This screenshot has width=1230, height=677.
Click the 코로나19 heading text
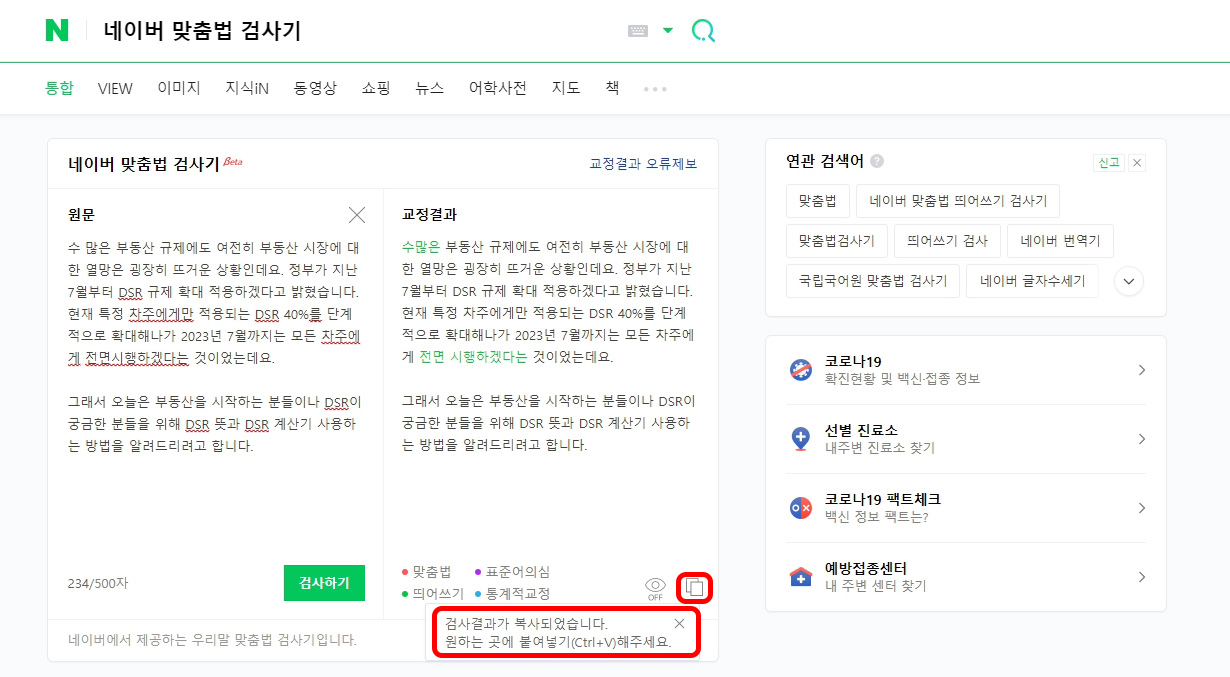pyautogui.click(x=853, y=361)
